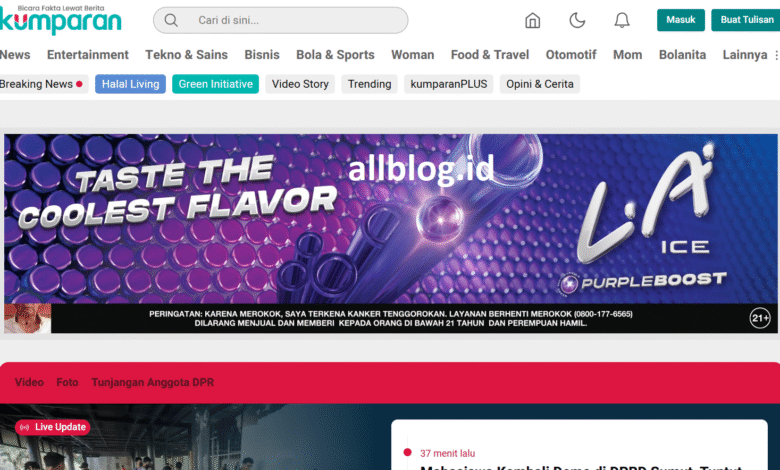780x470 pixels.
Task: Open the Tekno & Sains category
Action: point(187,55)
